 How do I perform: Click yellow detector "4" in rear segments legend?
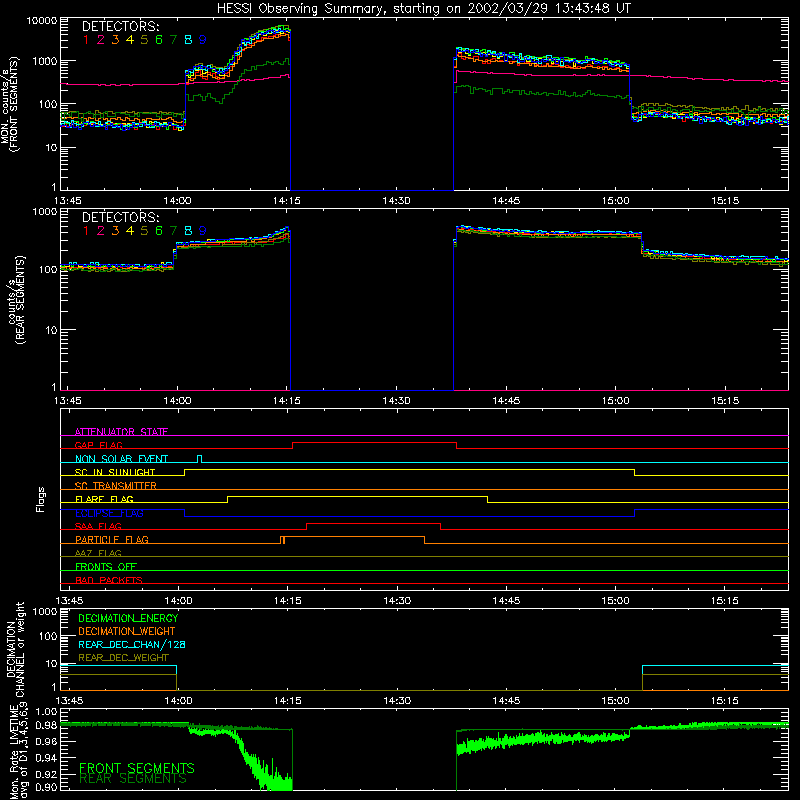tap(130, 231)
